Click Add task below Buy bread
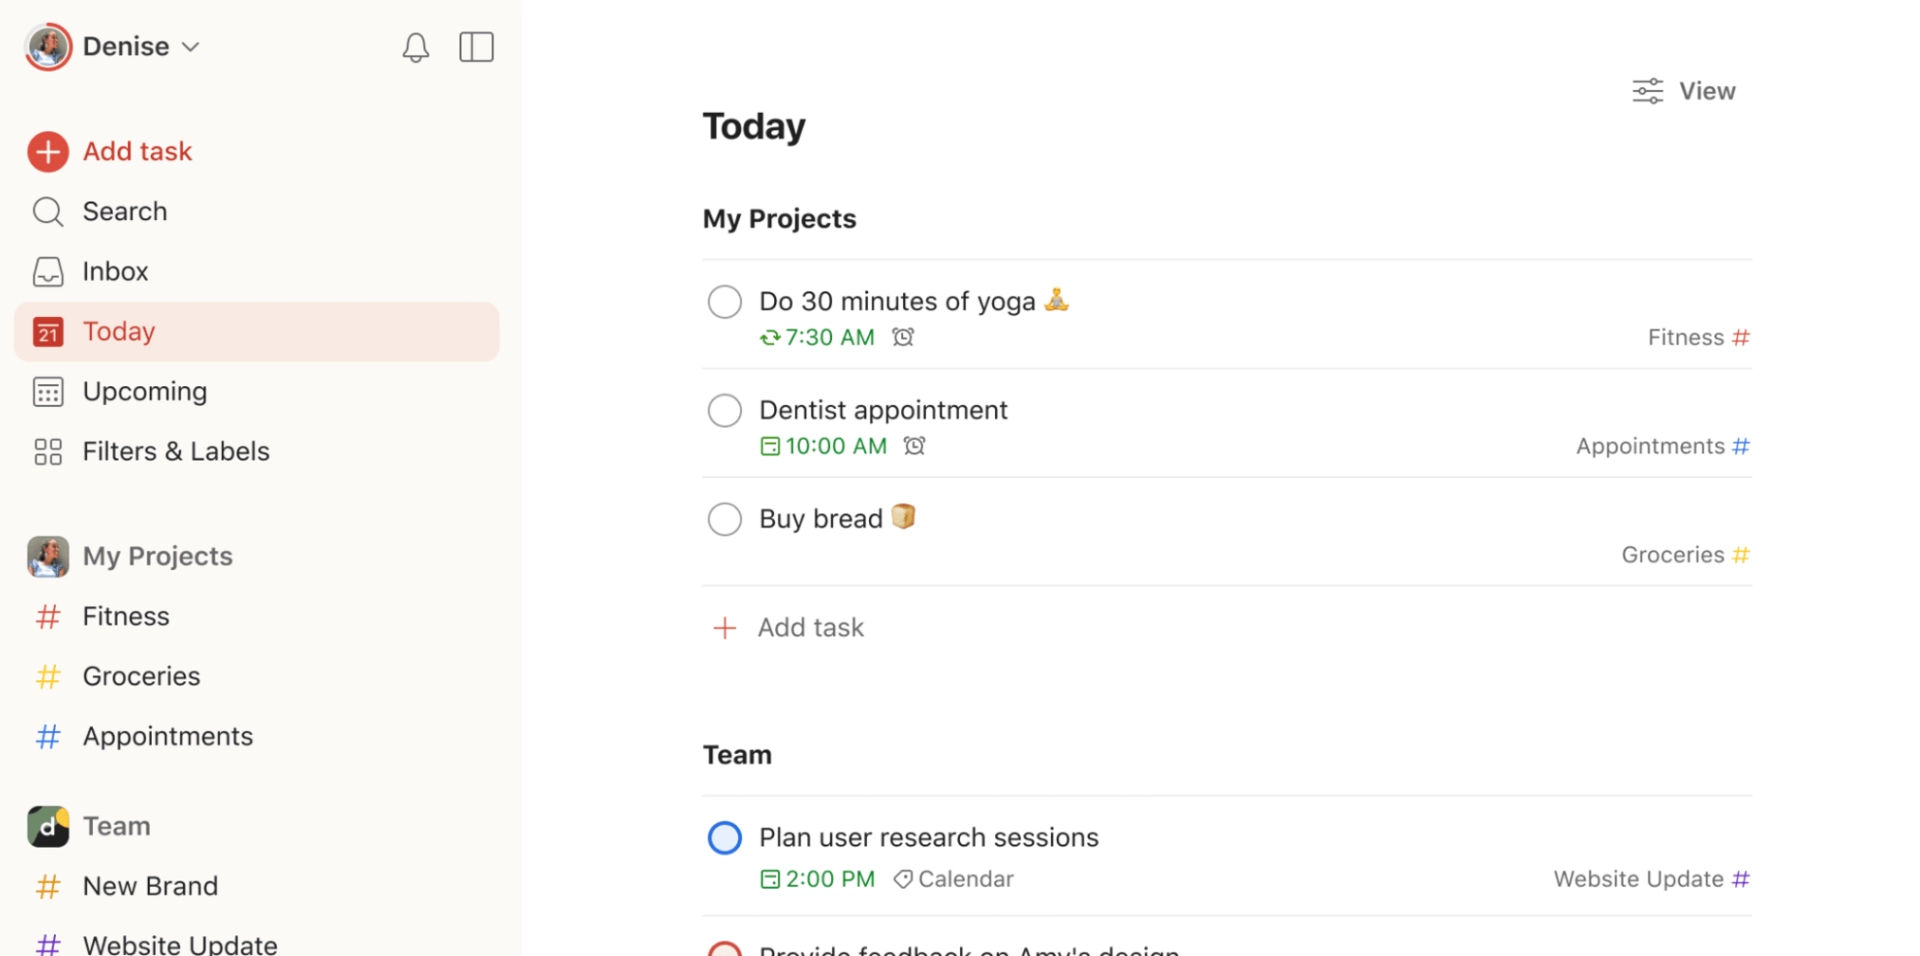 [x=810, y=627]
